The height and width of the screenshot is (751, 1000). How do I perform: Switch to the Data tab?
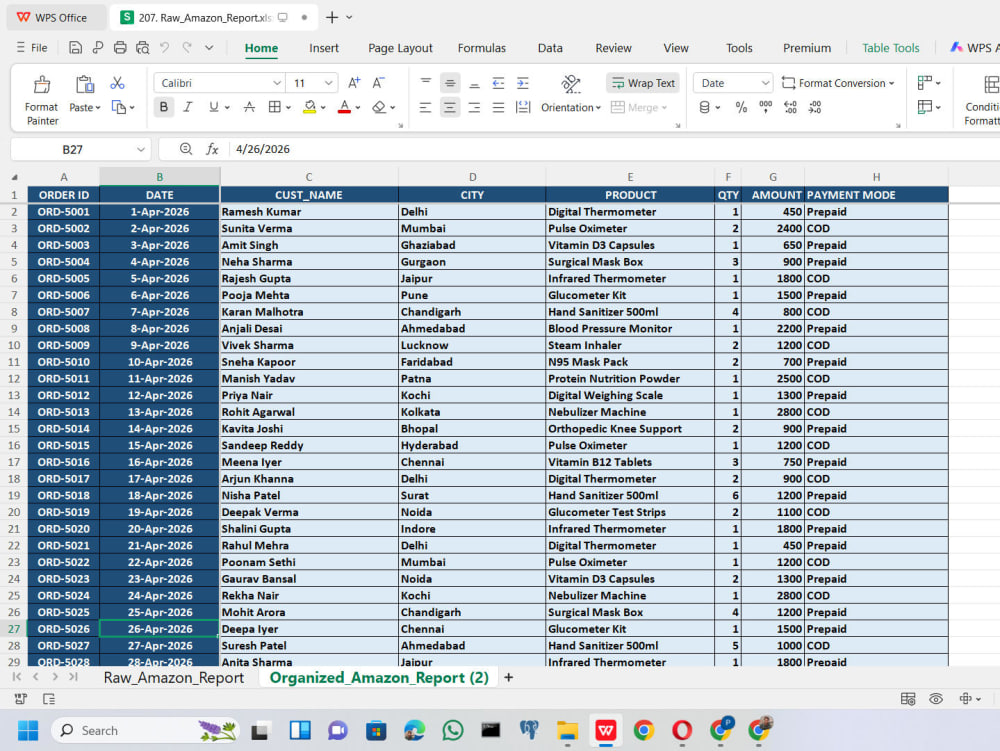550,48
